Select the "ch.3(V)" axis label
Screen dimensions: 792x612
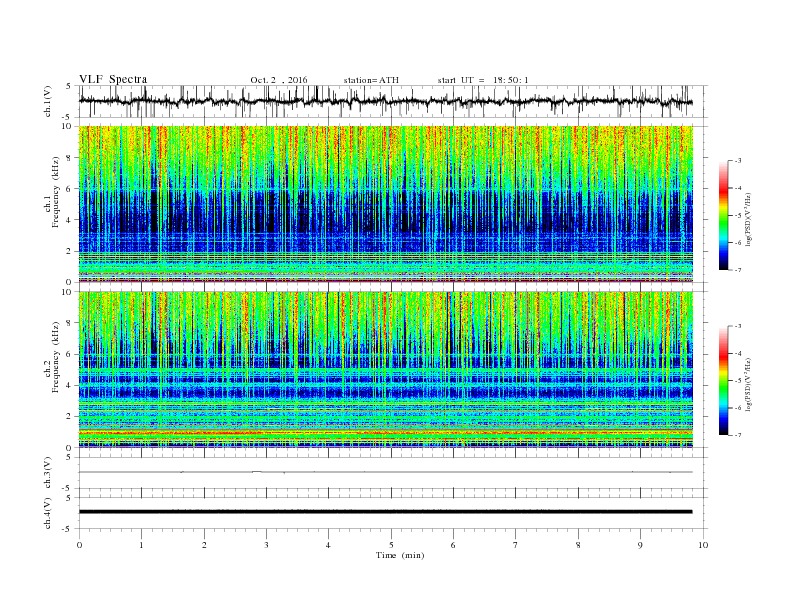pyautogui.click(x=48, y=473)
